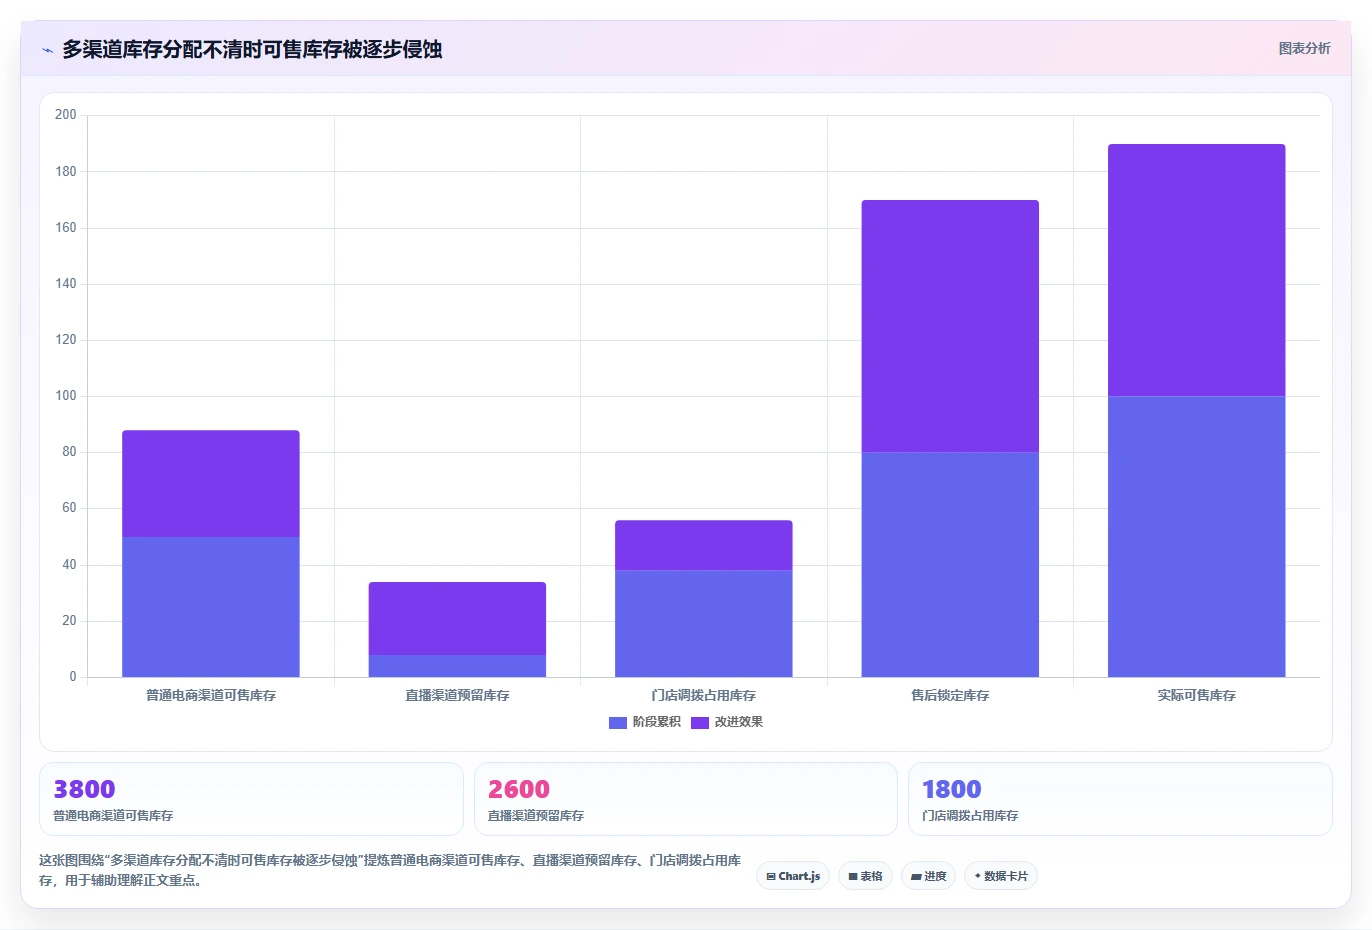Click the blue 阶段累积 bar for 实际可售库存

(1197, 537)
